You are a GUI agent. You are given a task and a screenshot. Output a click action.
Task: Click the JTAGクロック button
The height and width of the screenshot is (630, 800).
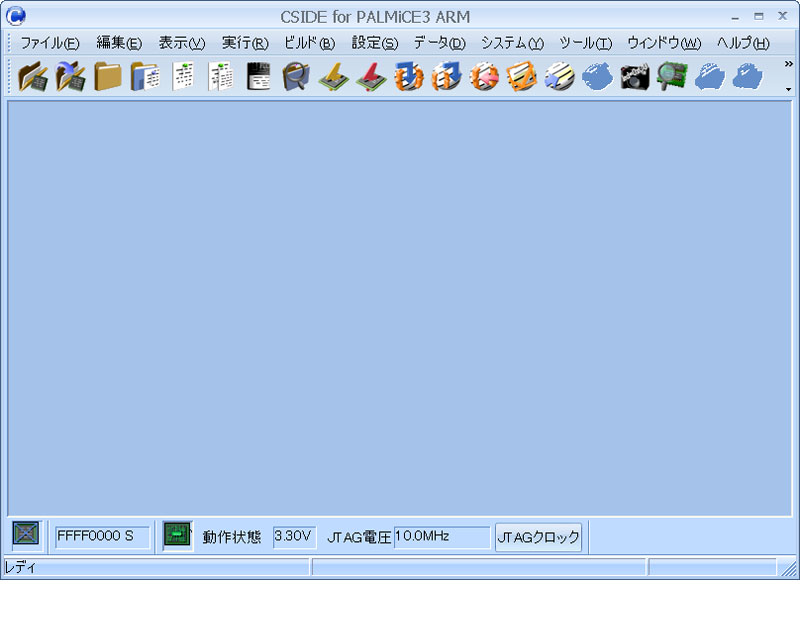click(538, 537)
